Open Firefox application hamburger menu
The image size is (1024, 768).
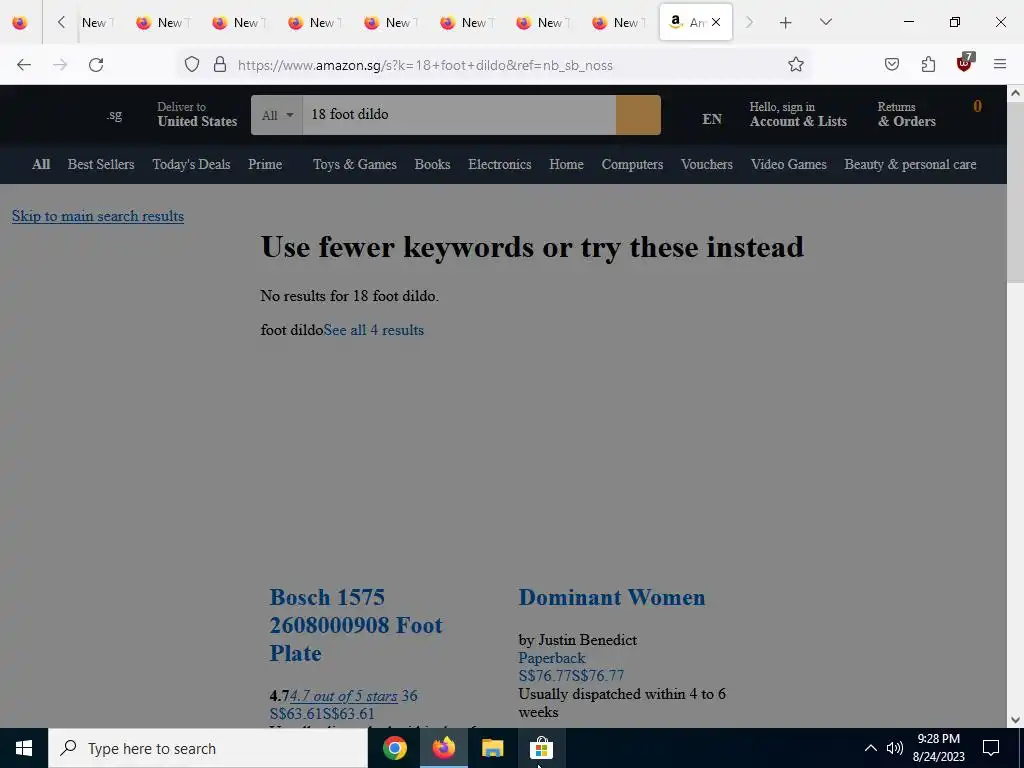pos(1000,65)
